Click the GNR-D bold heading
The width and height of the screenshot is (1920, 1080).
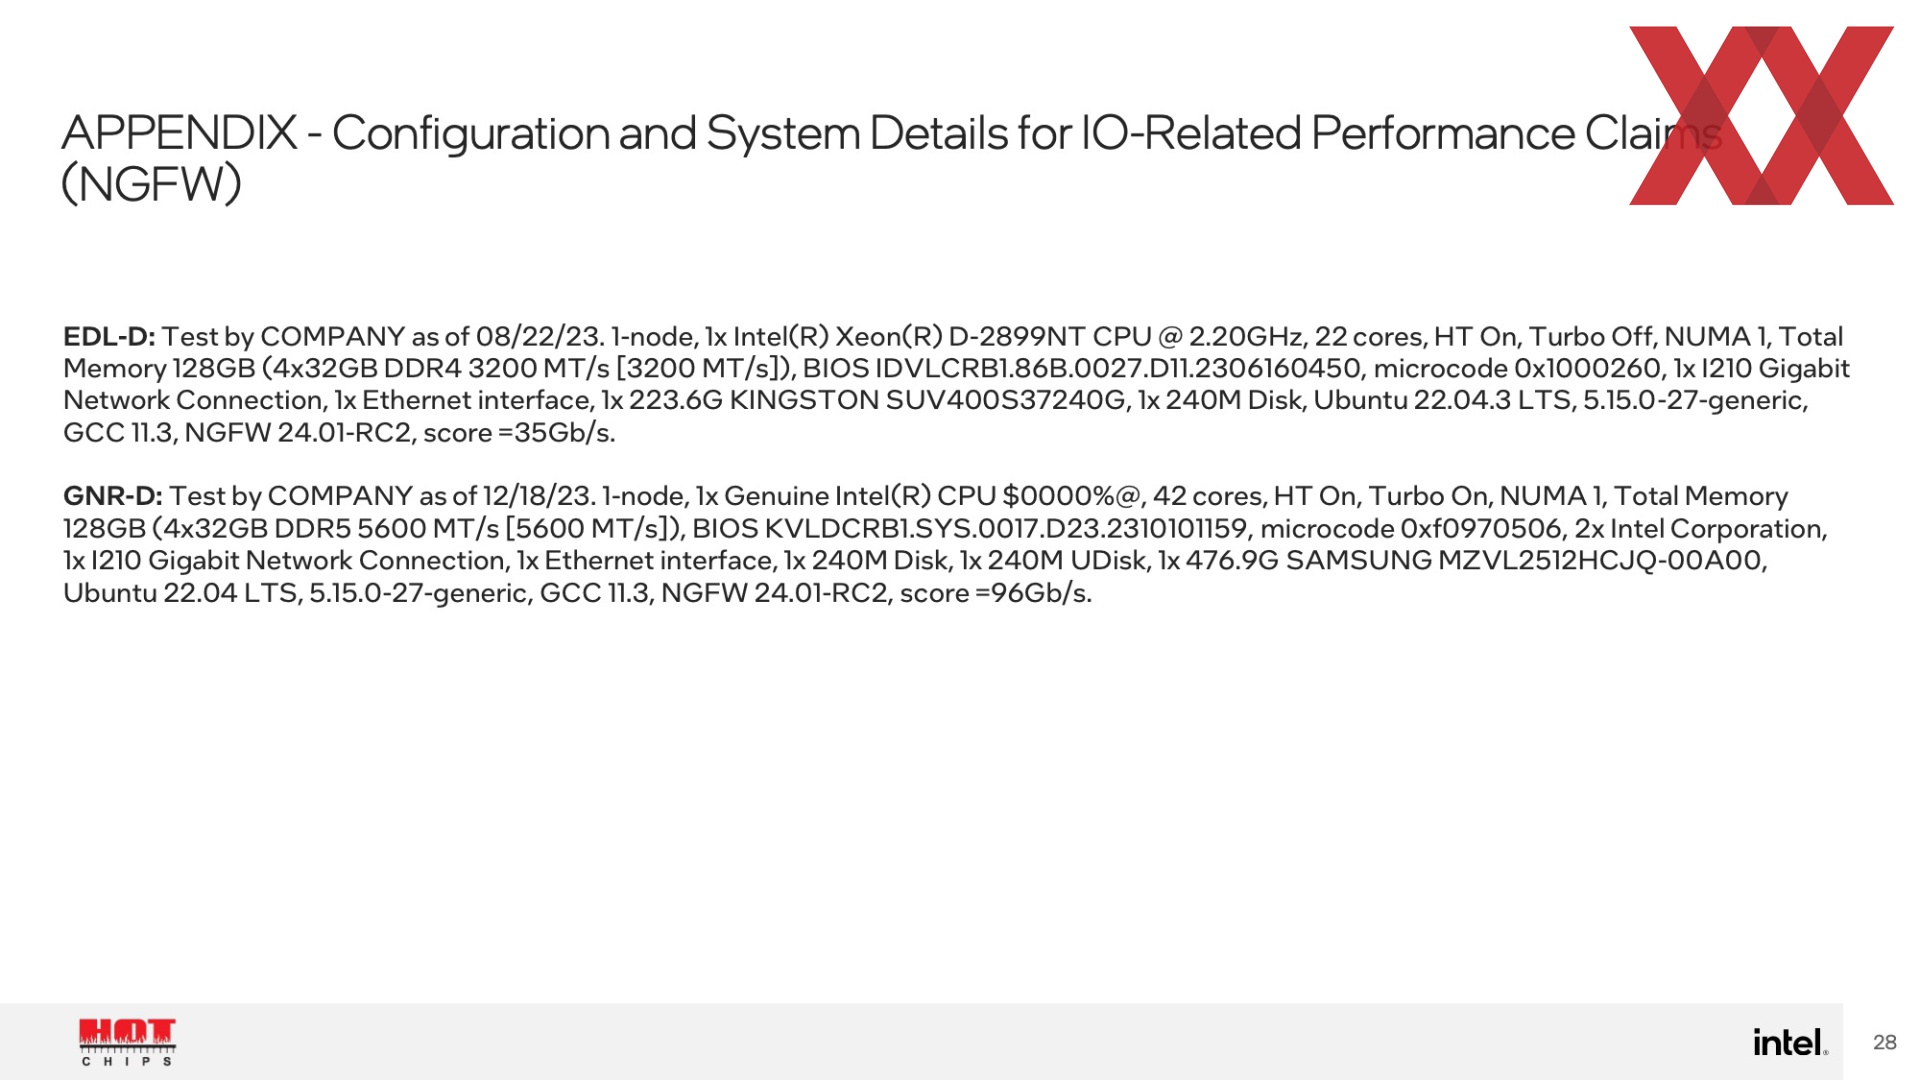pos(112,496)
